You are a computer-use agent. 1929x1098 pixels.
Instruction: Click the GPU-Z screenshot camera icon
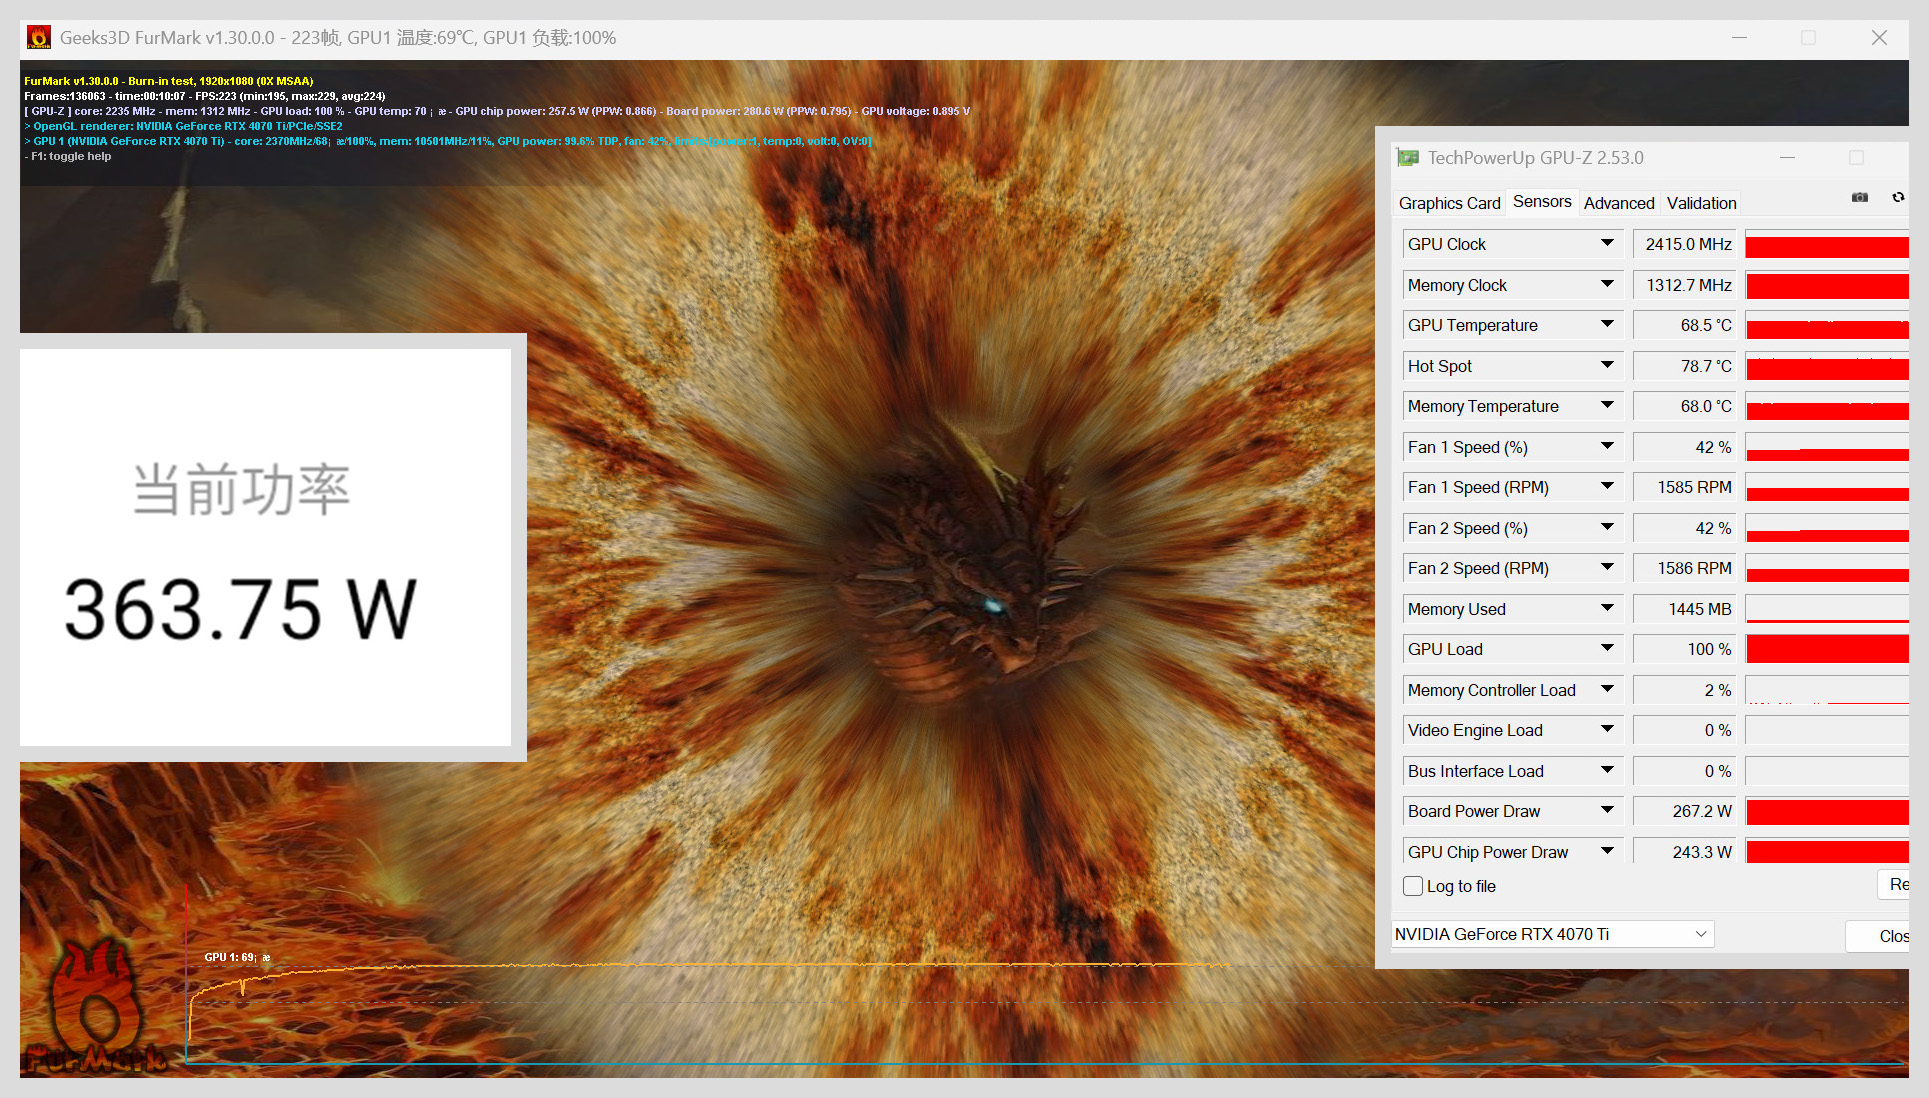[1859, 198]
